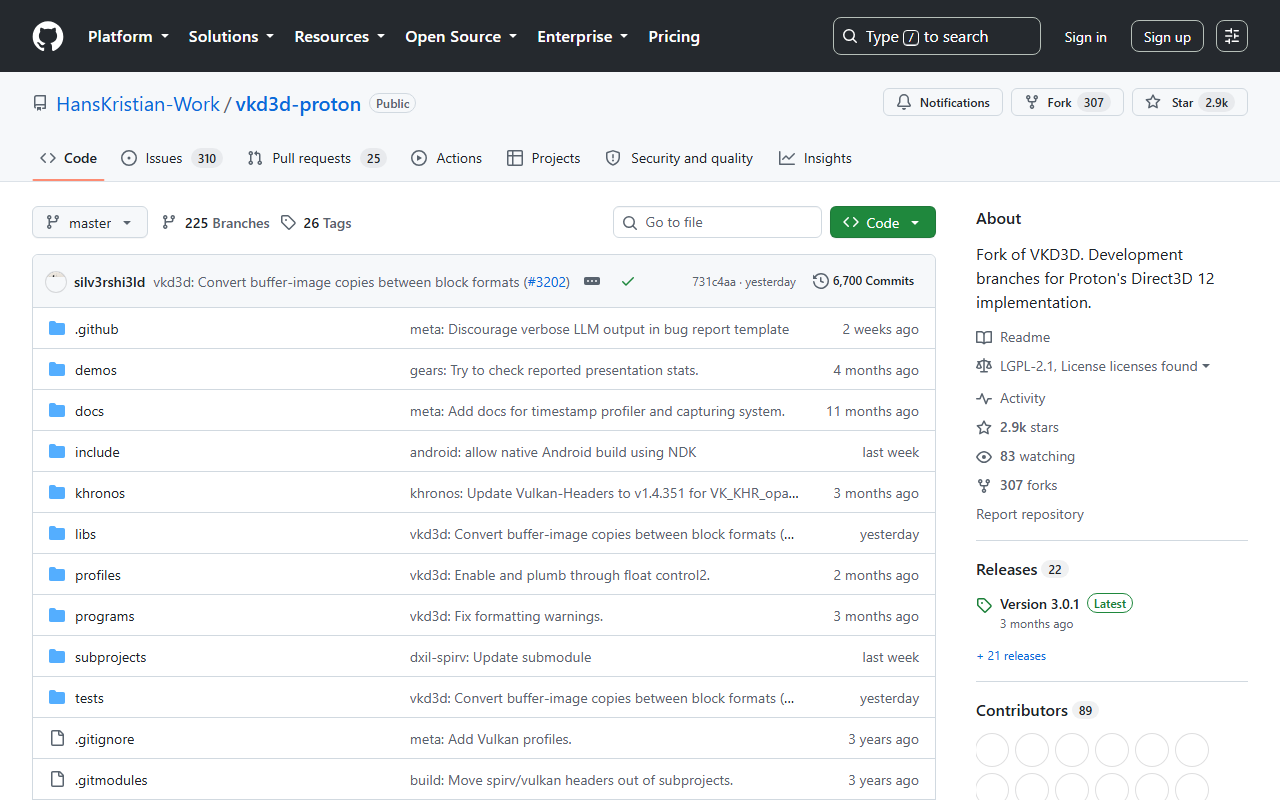The image size is (1280, 800).
Task: Focus the Go to file field
Action: [x=717, y=222]
